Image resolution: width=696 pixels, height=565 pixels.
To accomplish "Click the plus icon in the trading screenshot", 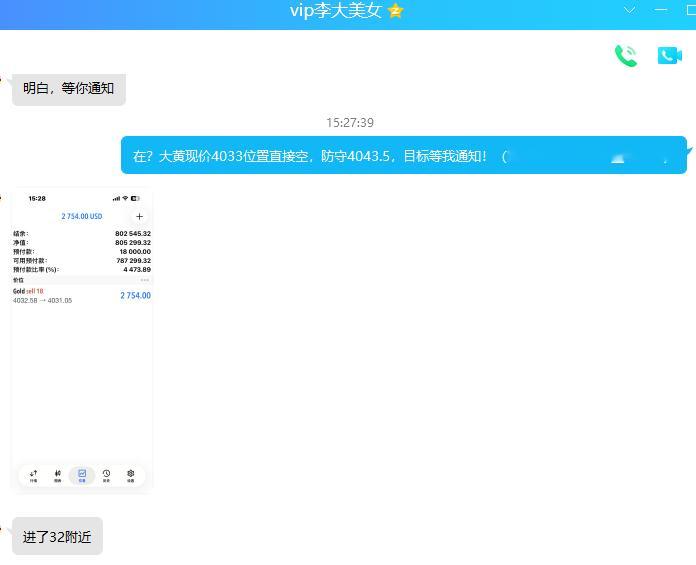I will (139, 216).
